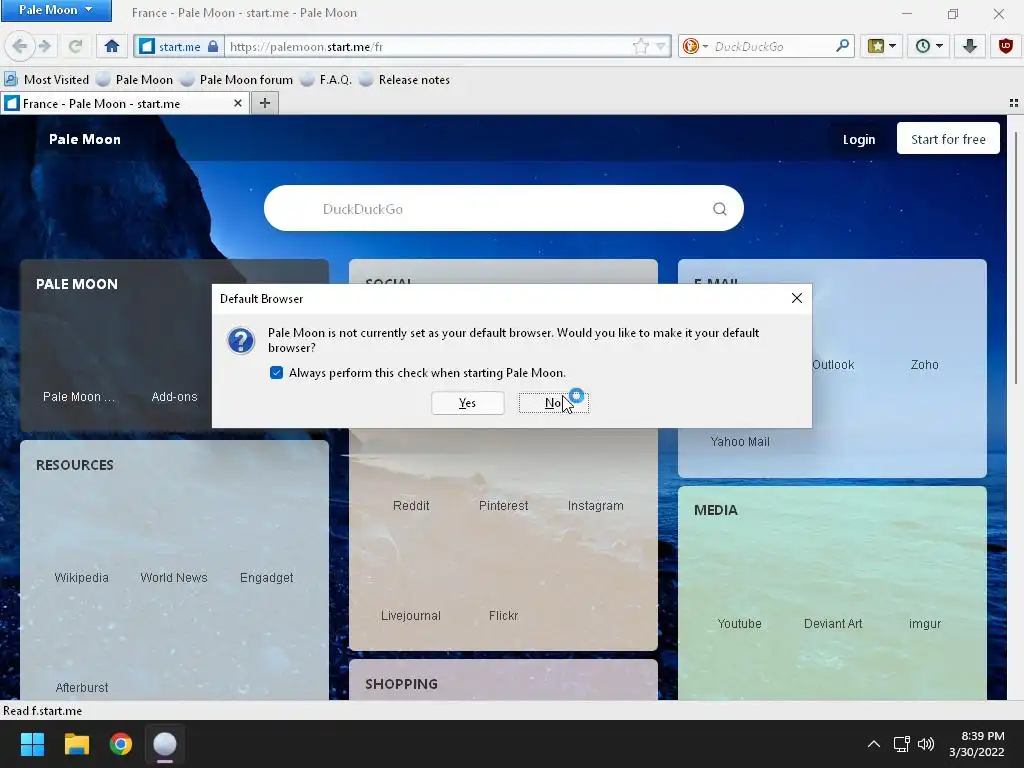
Task: Click the Pale Moon page header title
Action: [x=85, y=139]
